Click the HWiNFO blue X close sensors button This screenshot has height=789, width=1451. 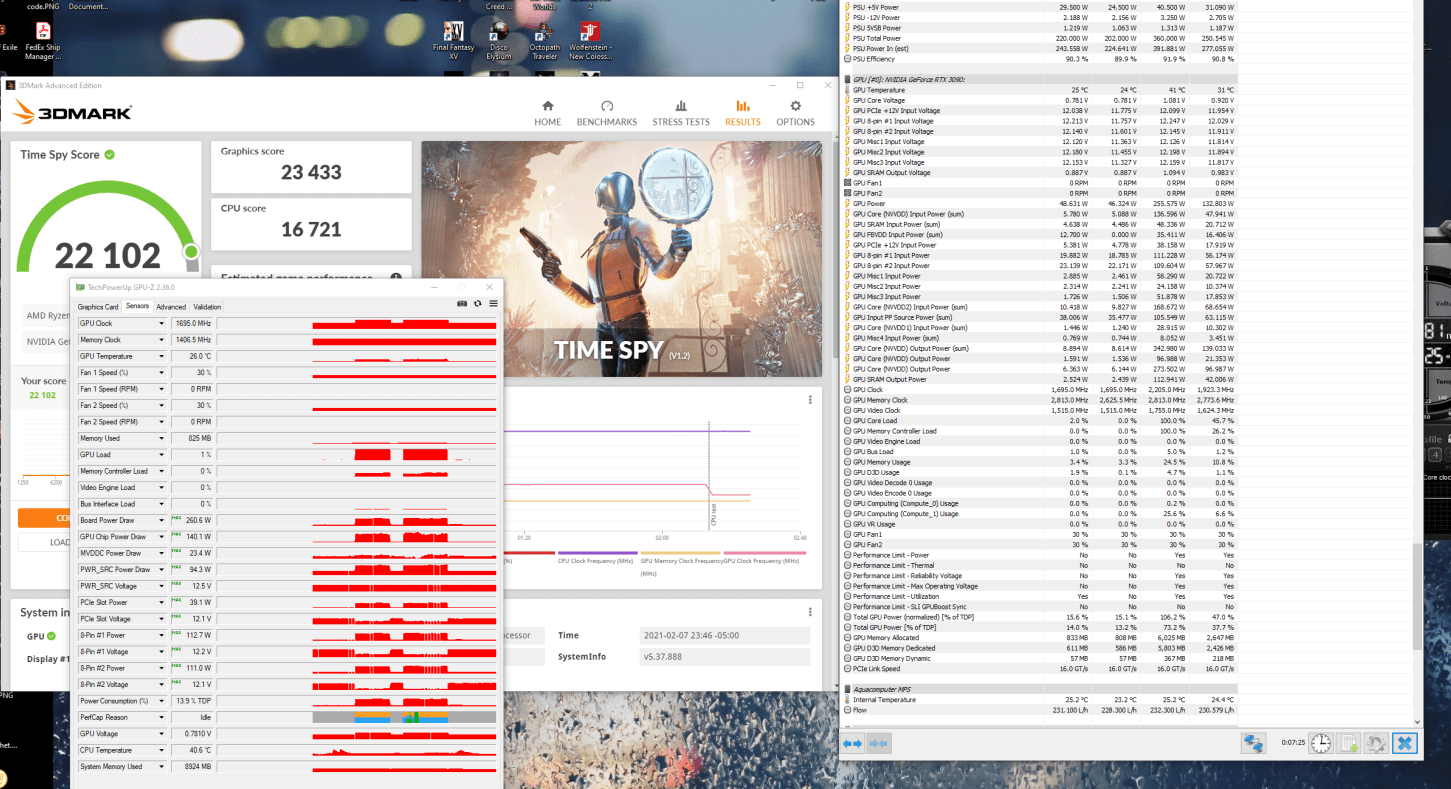pyautogui.click(x=1404, y=743)
